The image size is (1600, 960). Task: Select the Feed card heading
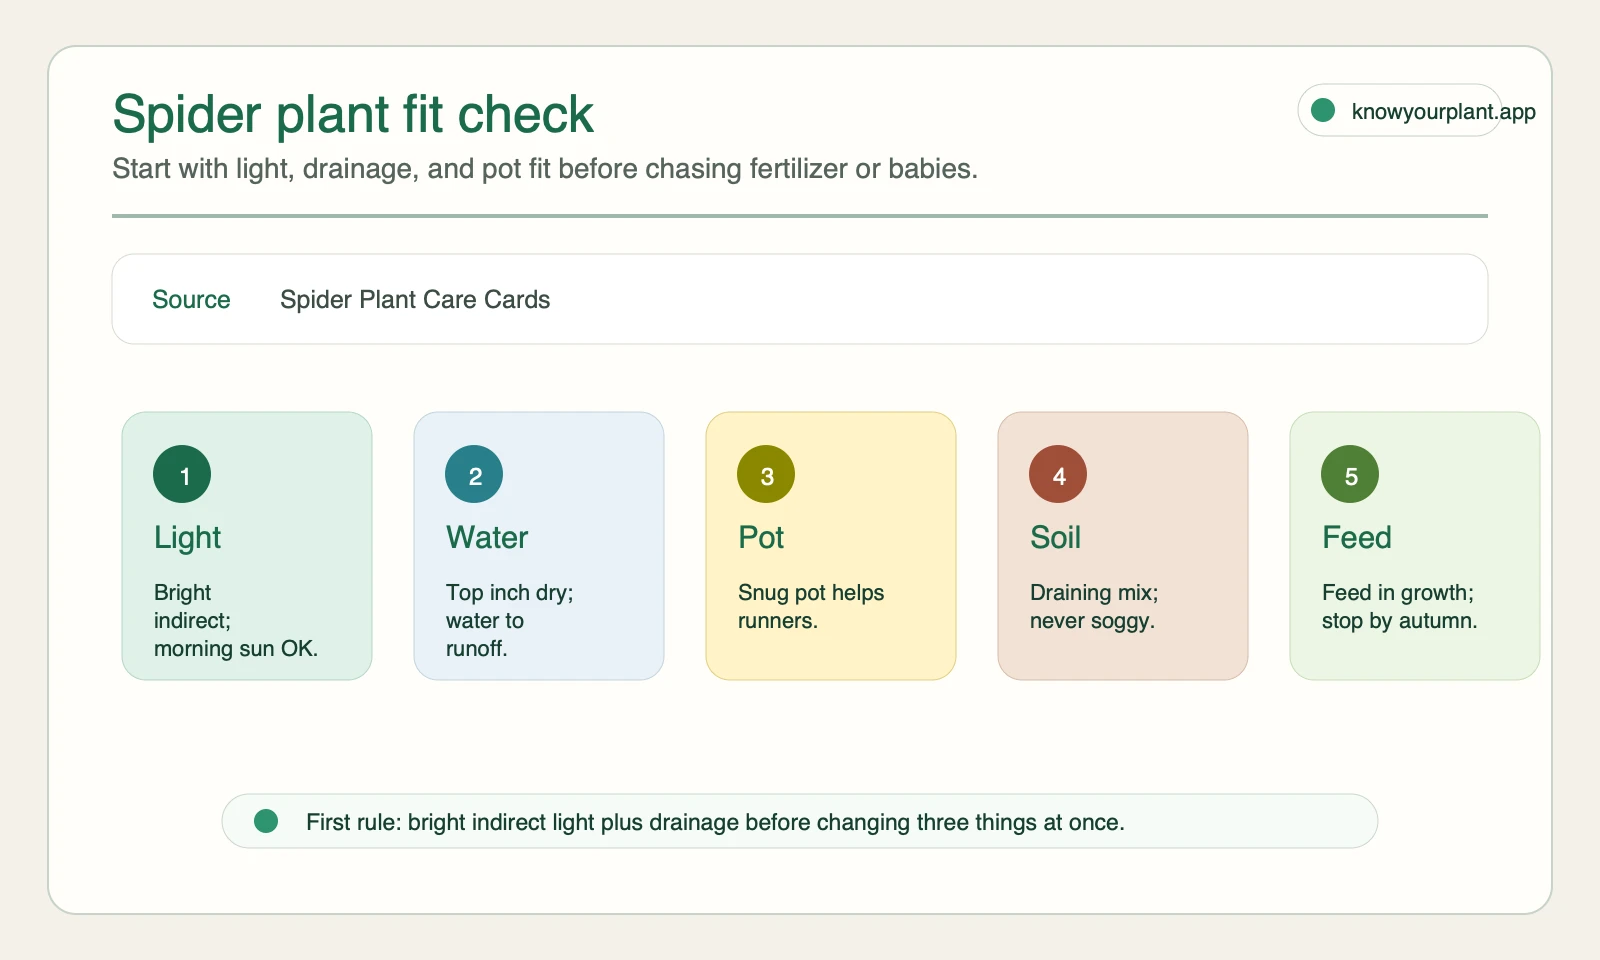(x=1356, y=537)
